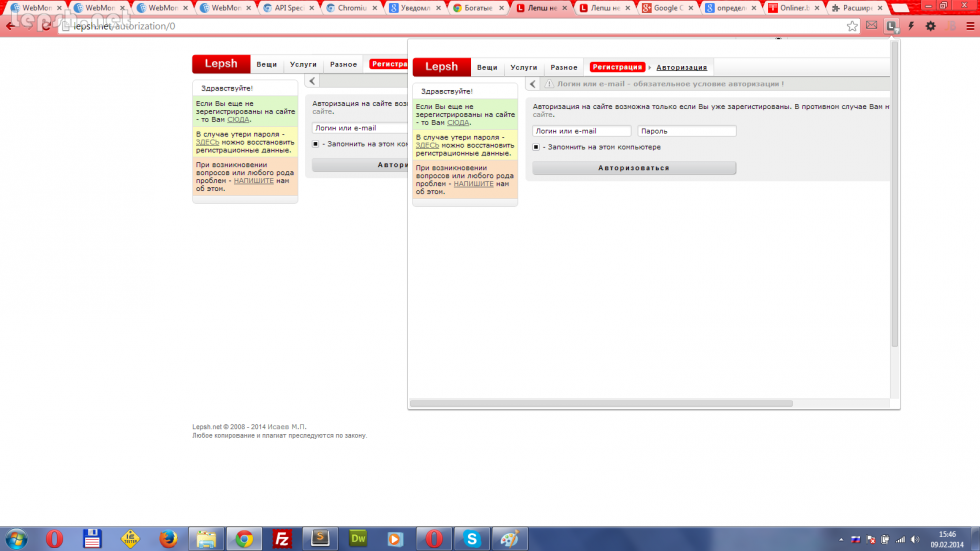Click the mail envelope extension icon

pos(872,26)
